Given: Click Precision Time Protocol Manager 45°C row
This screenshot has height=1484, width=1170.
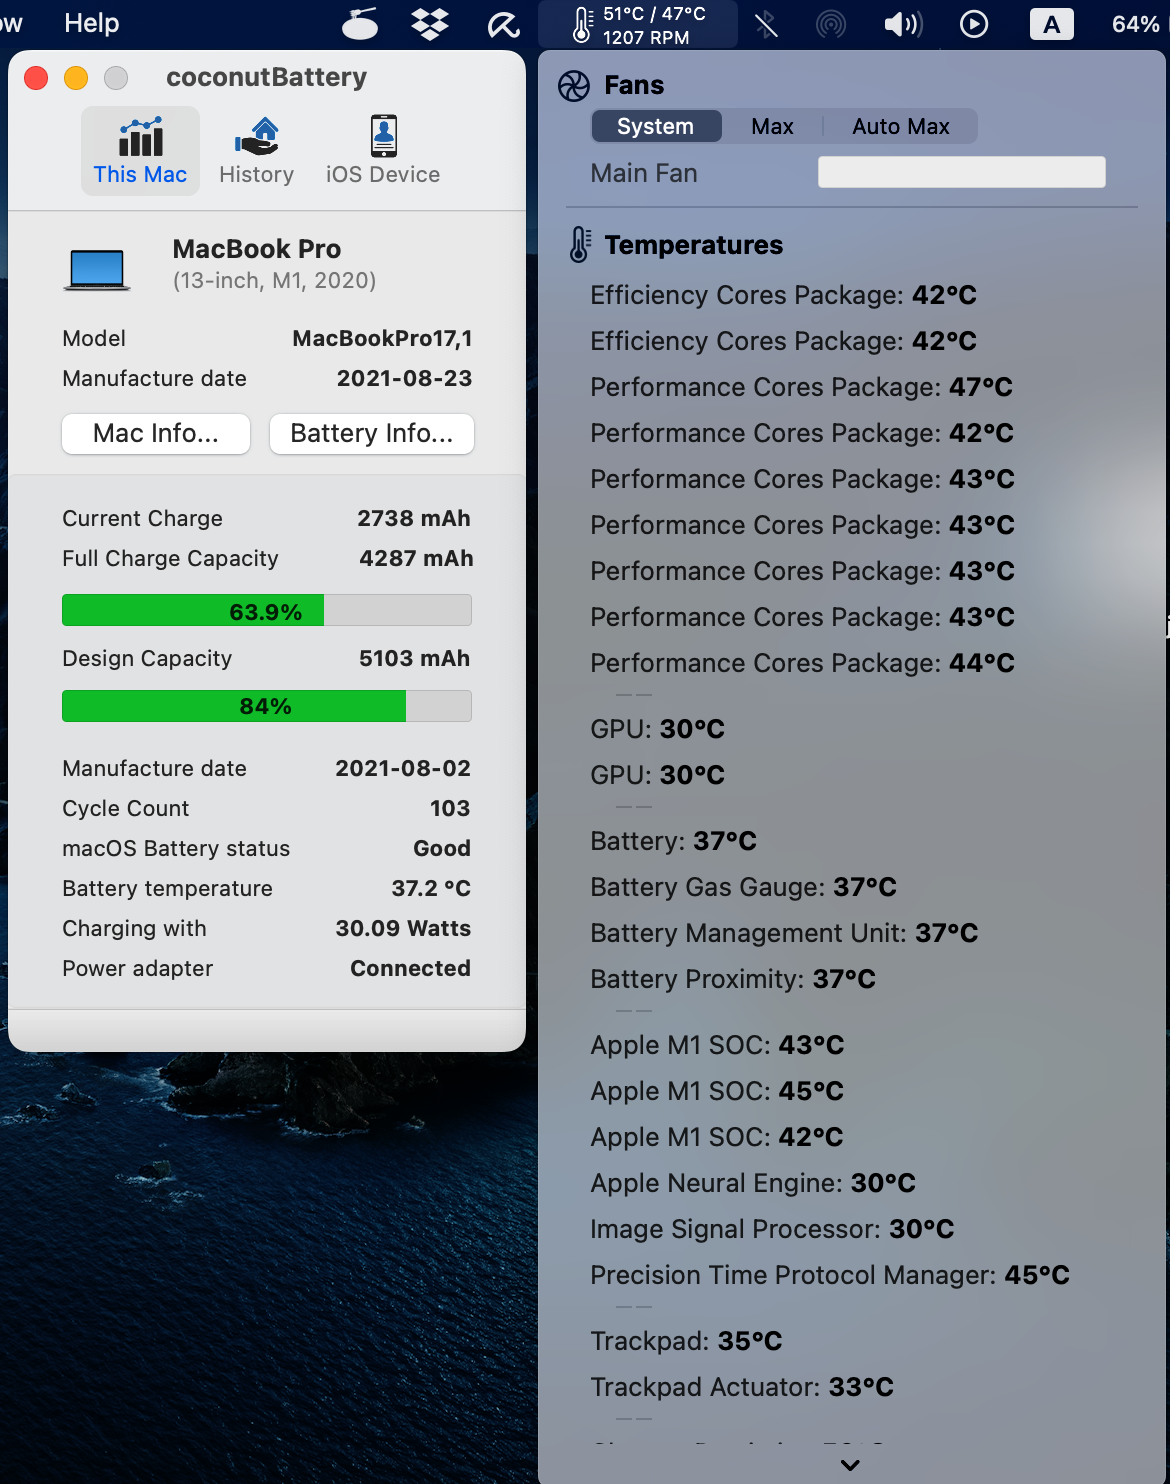Looking at the screenshot, I should pyautogui.click(x=830, y=1275).
